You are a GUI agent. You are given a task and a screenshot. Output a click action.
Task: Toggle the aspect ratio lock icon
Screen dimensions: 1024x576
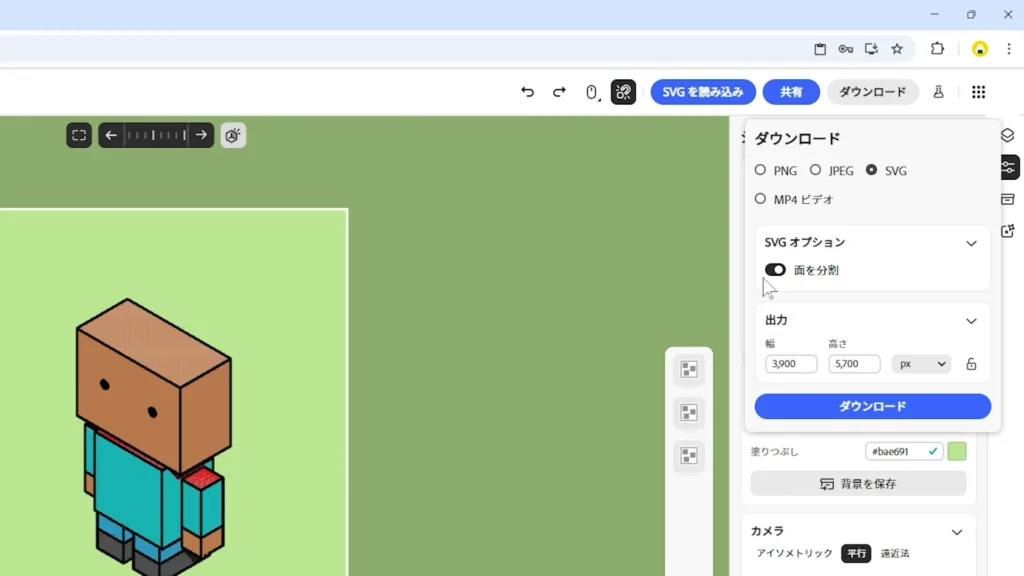(971, 364)
